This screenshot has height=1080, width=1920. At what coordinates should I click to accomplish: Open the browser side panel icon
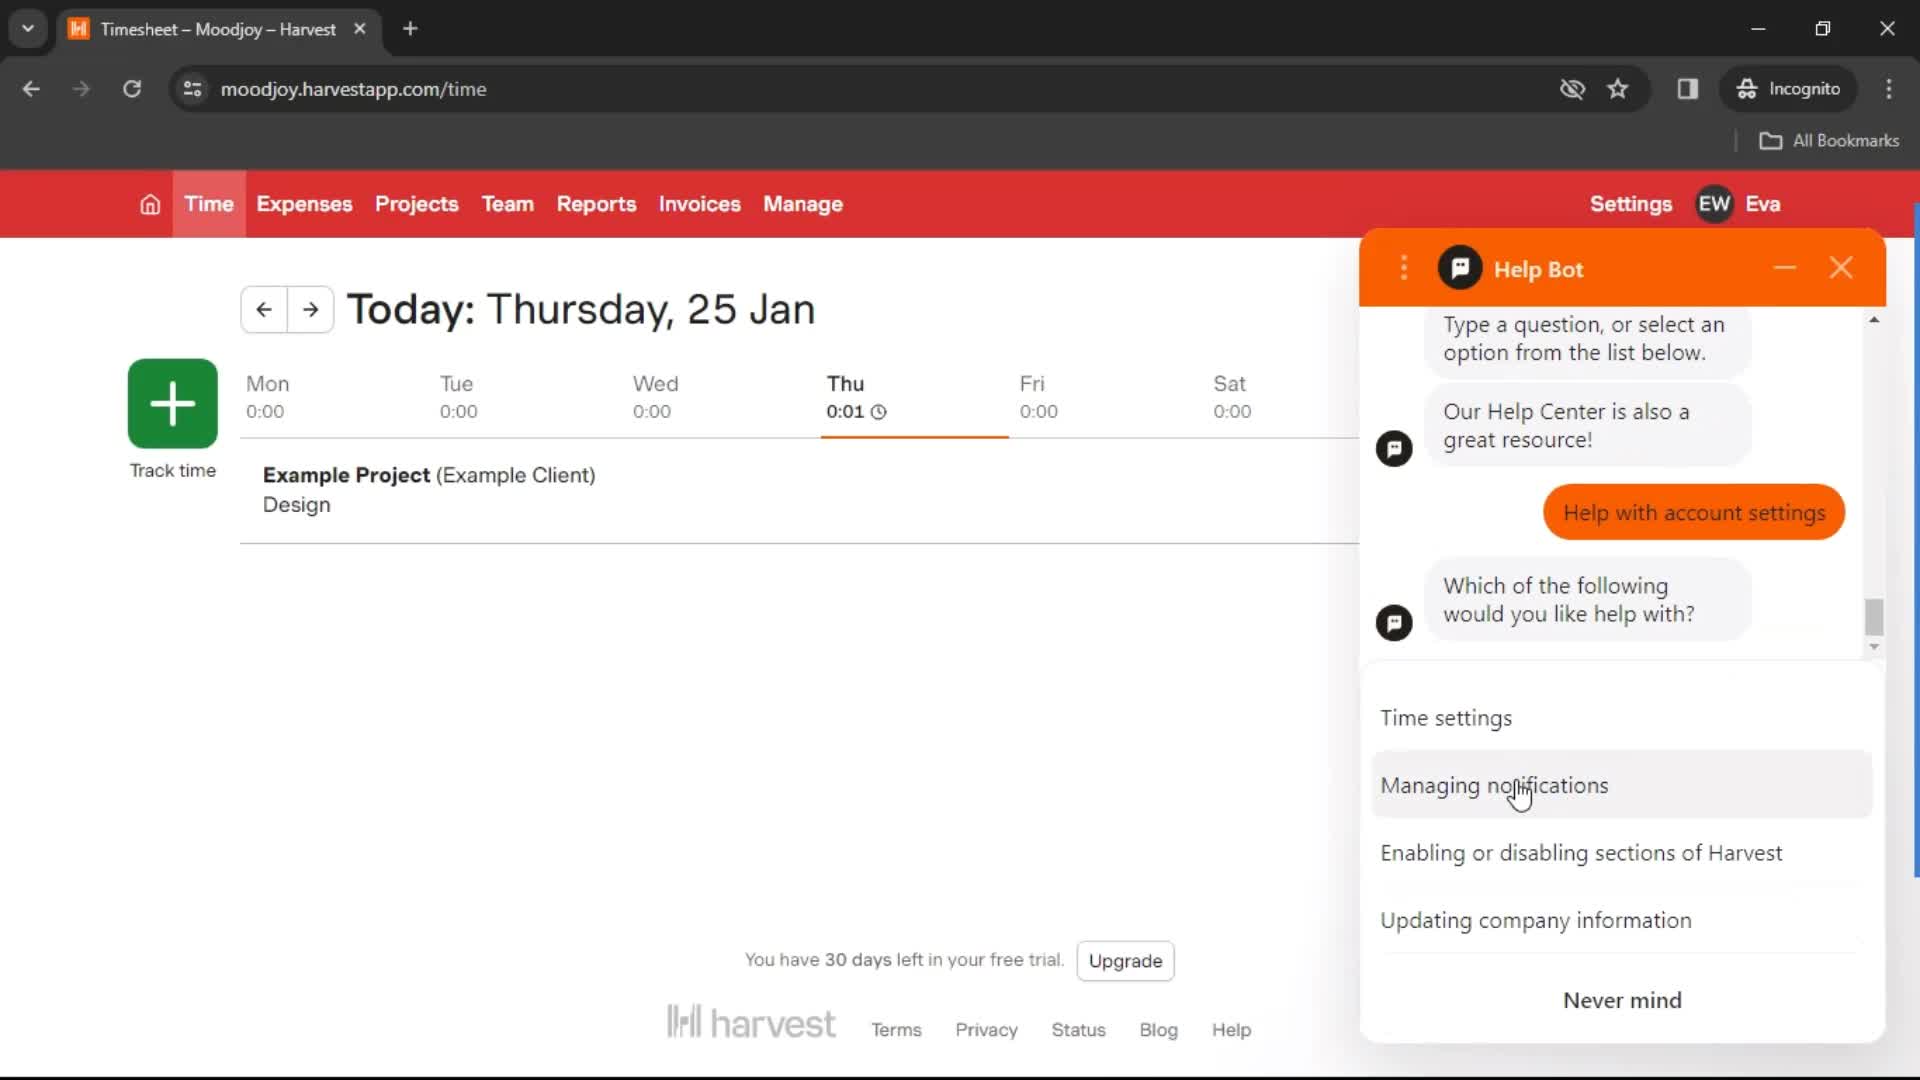1688,89
